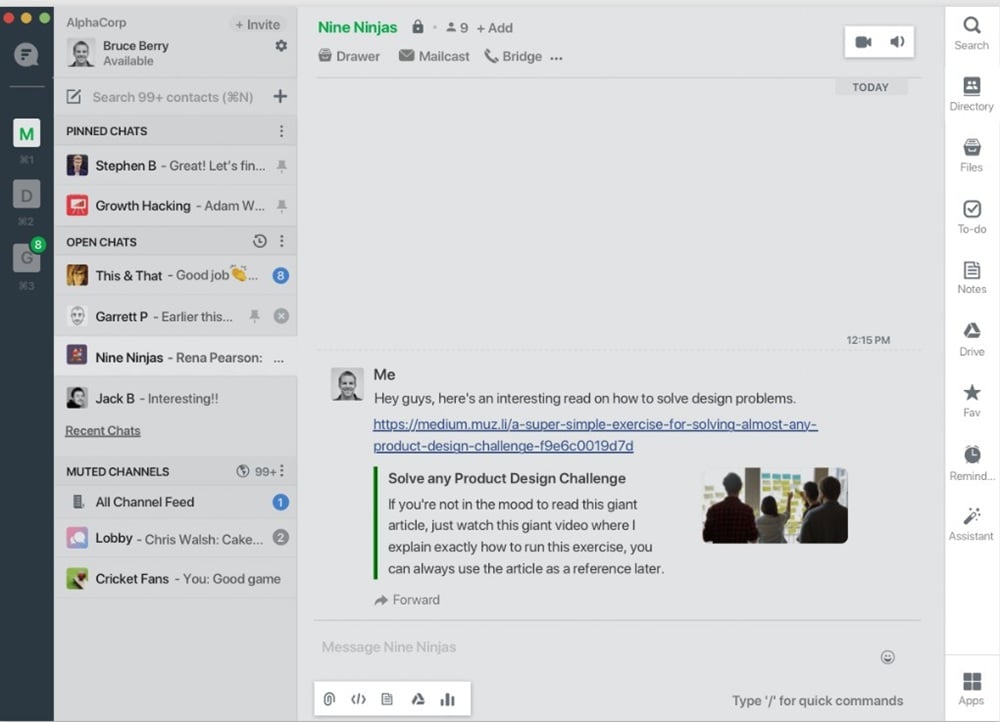This screenshot has width=1000, height=722.
Task: Open the Directory panel
Action: (971, 94)
